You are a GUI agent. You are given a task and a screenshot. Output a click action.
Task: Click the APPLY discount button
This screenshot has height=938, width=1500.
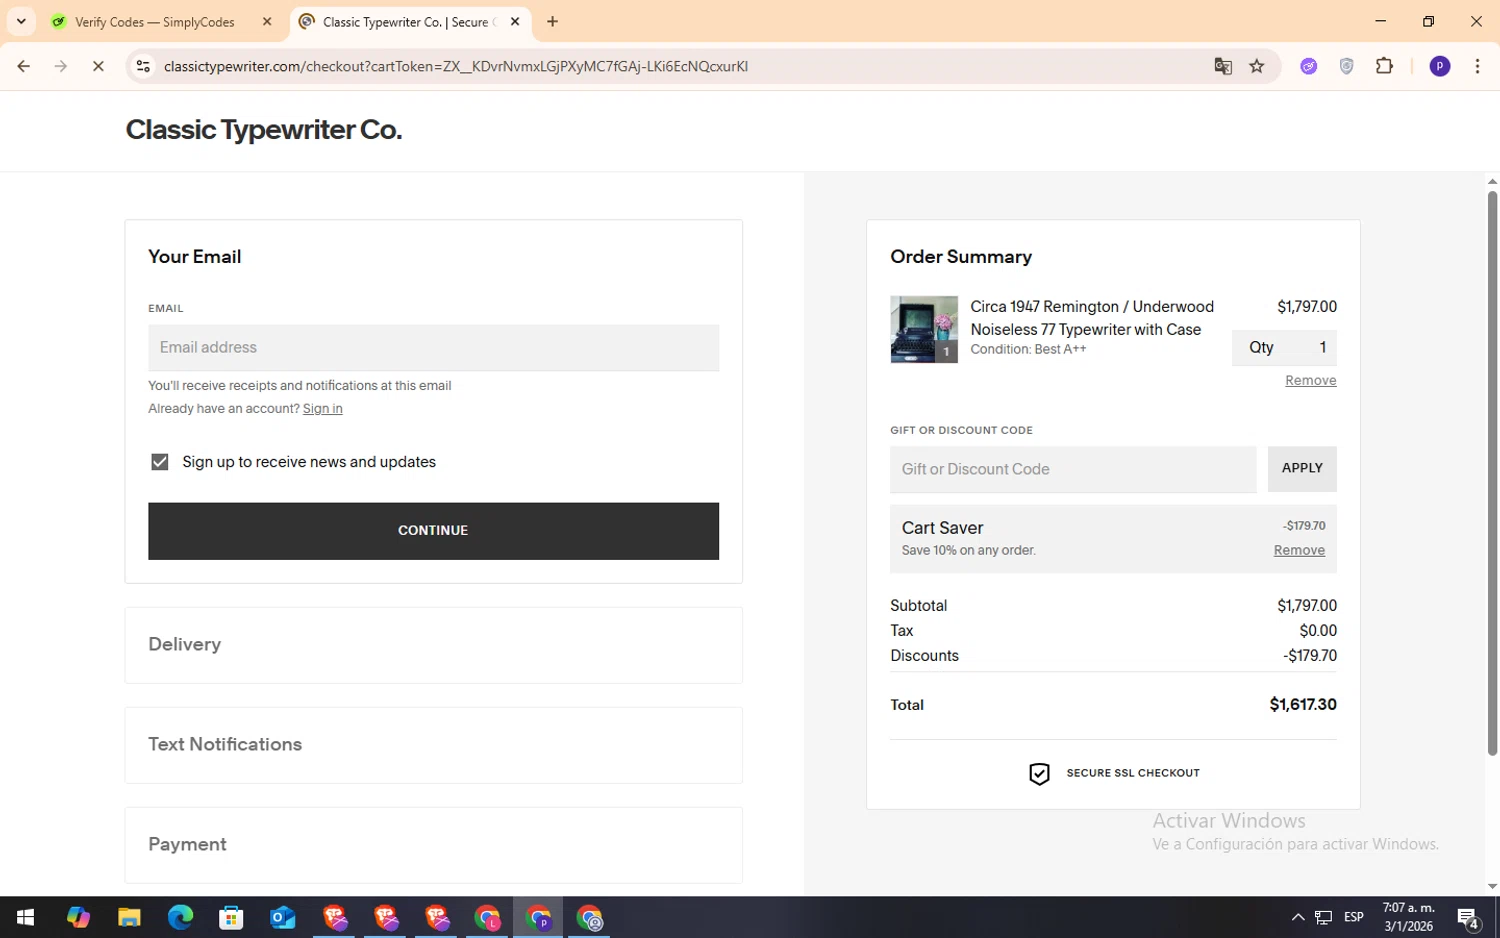tap(1302, 468)
